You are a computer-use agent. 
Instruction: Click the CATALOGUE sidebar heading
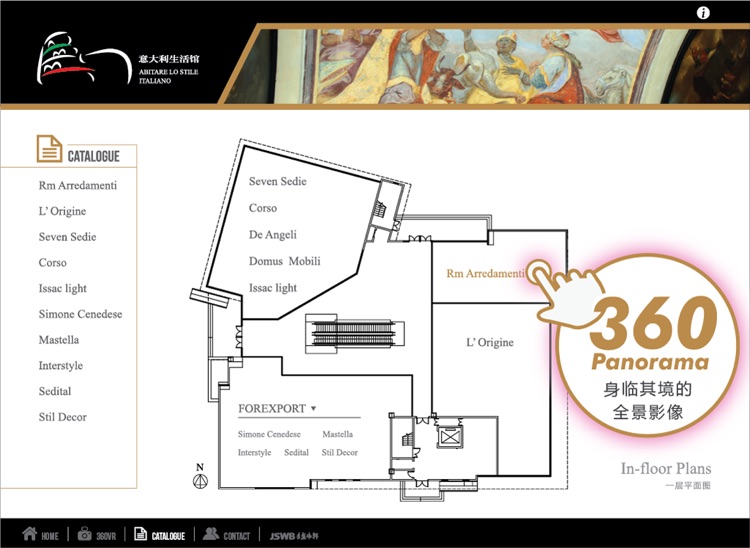[94, 156]
